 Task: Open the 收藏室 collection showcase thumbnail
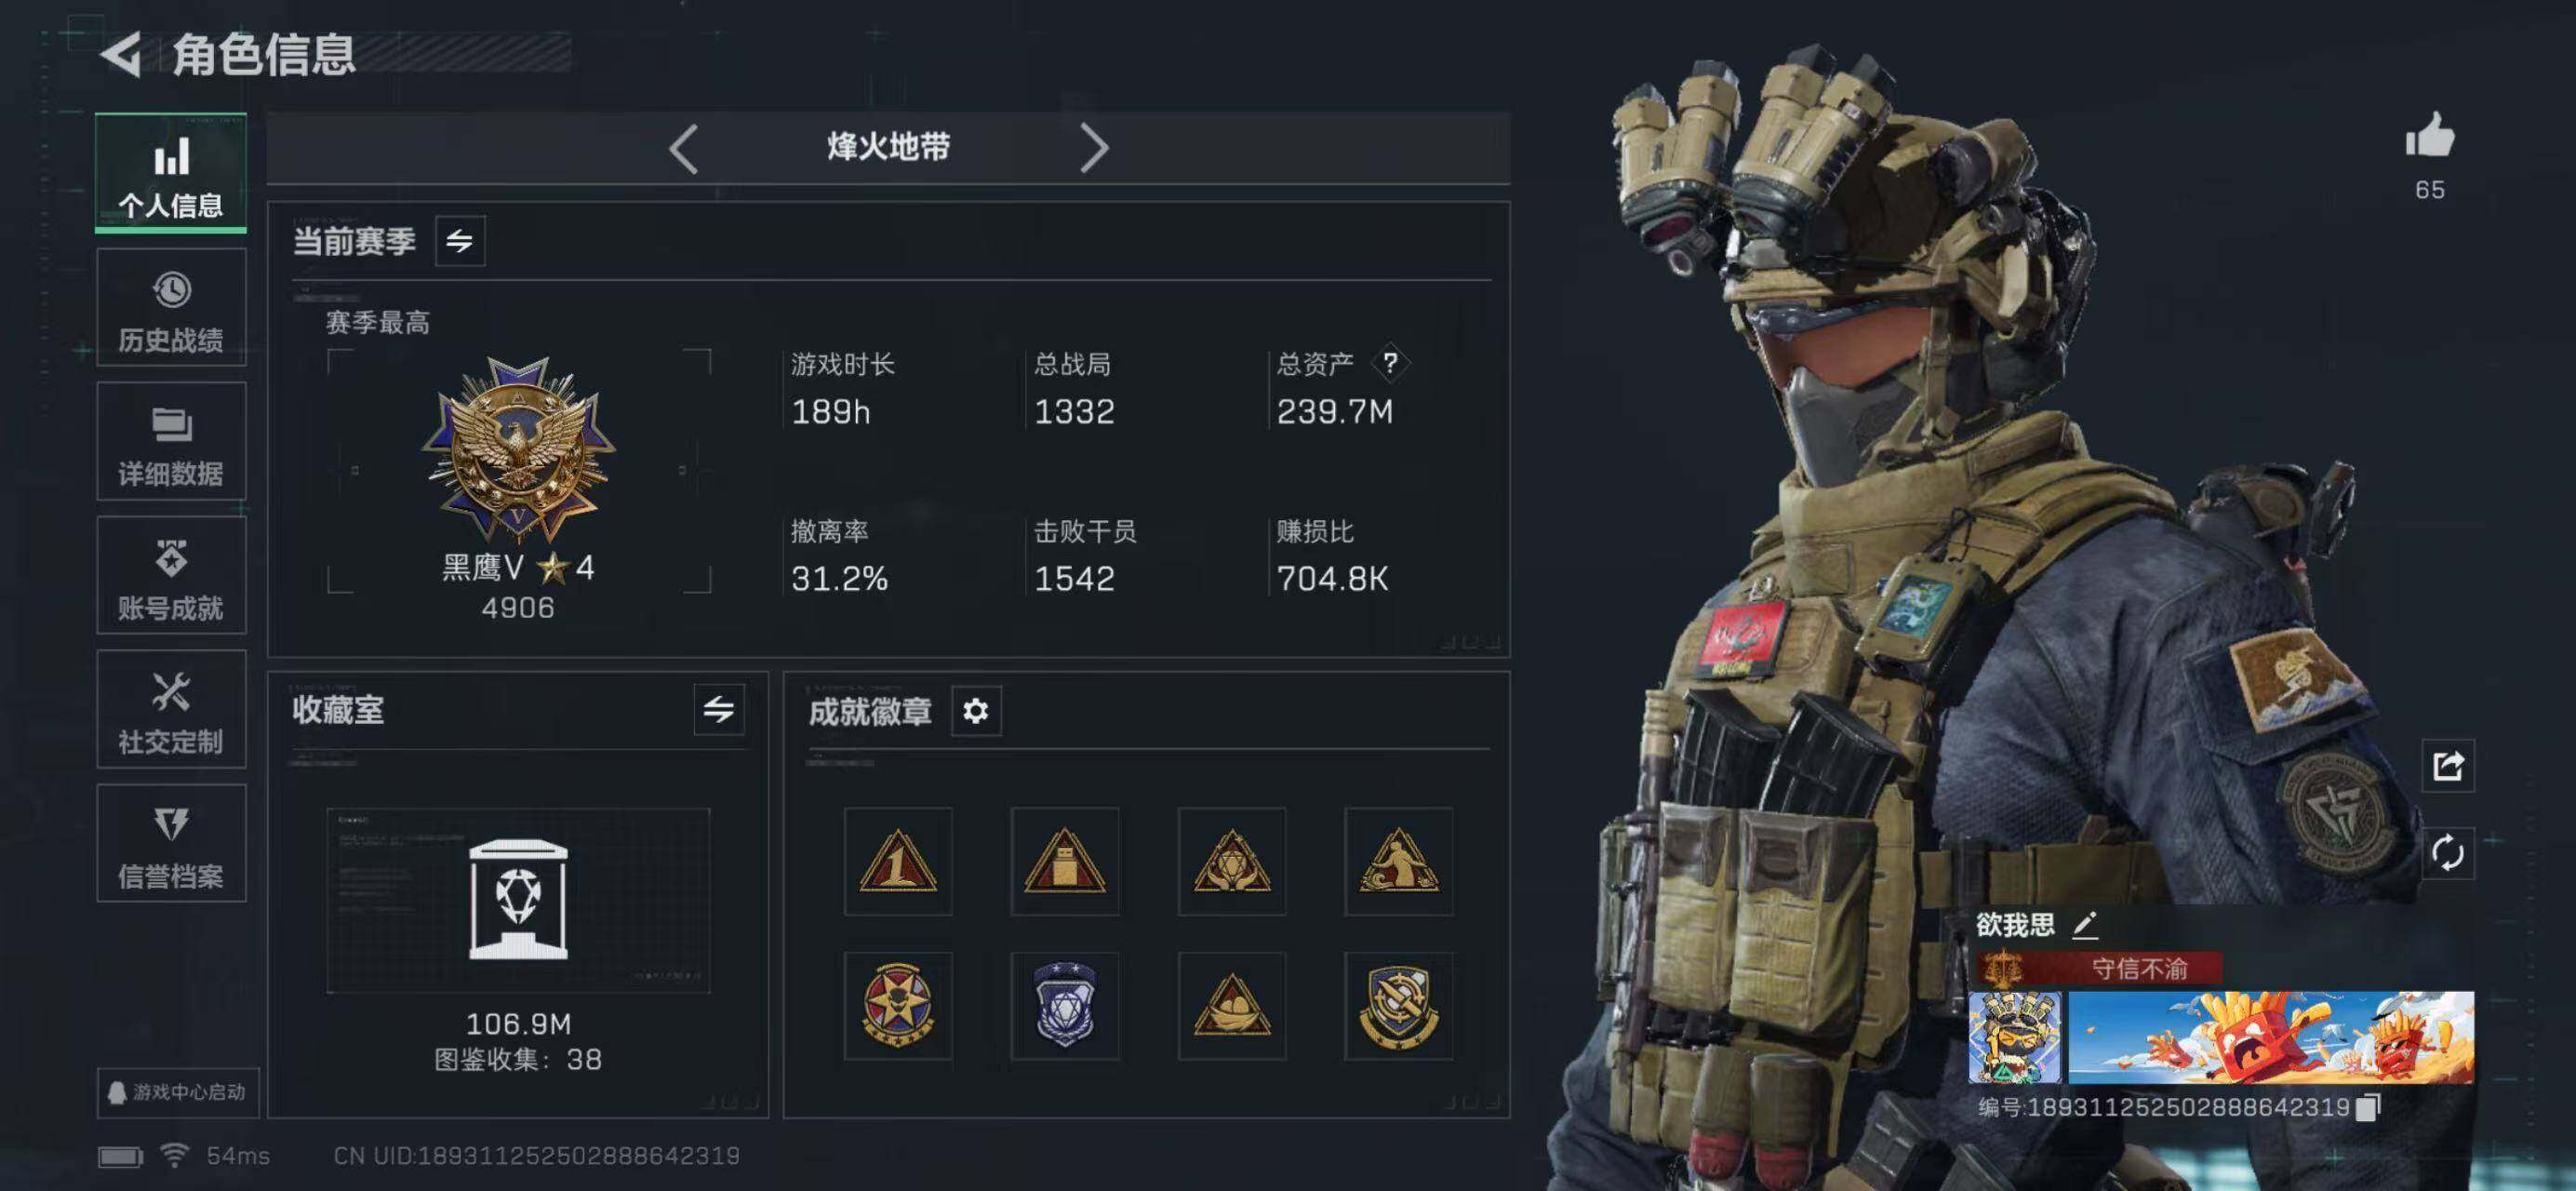pos(518,900)
